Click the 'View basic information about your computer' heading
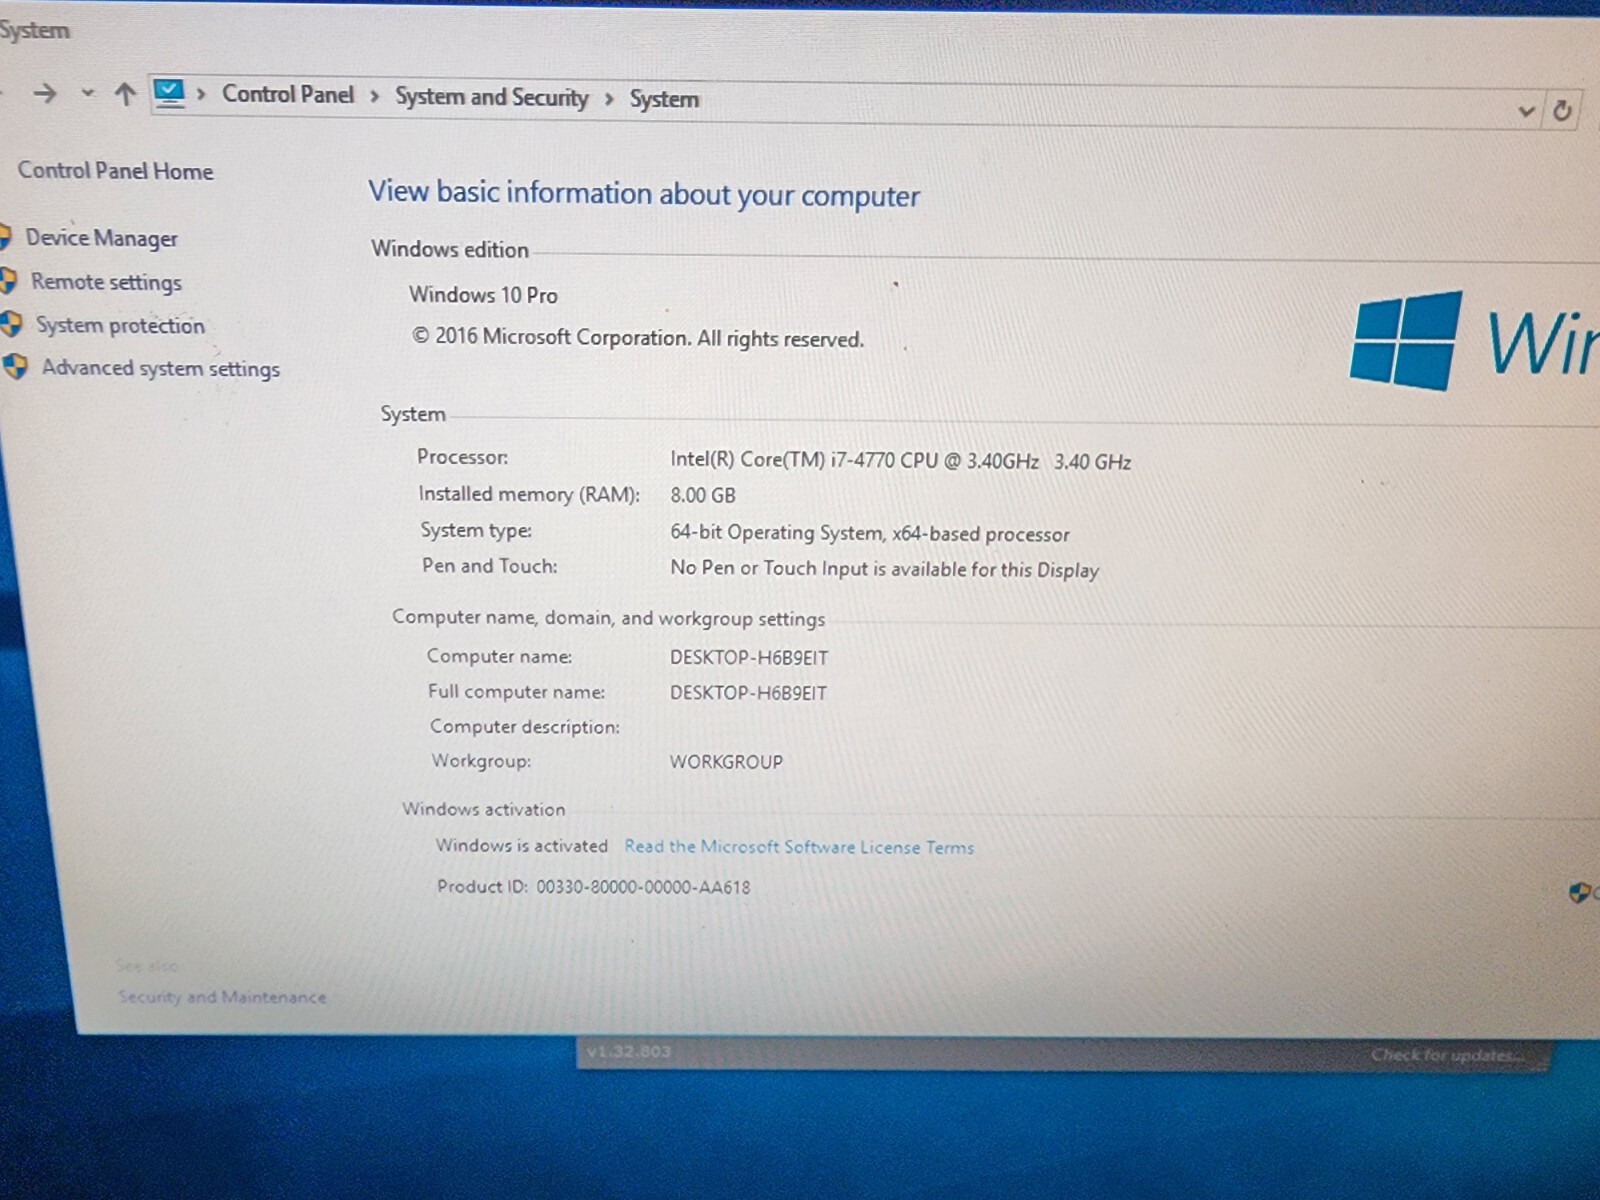The image size is (1600, 1200). [644, 193]
